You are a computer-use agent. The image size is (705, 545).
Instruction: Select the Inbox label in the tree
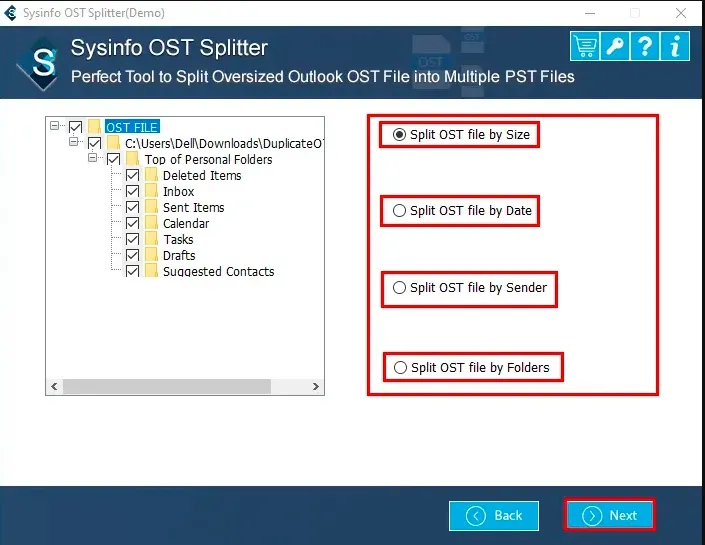pyautogui.click(x=178, y=192)
